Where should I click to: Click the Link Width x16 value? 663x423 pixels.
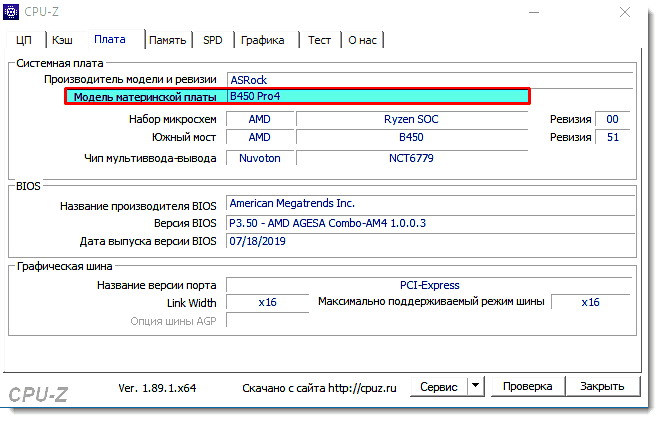click(x=268, y=302)
